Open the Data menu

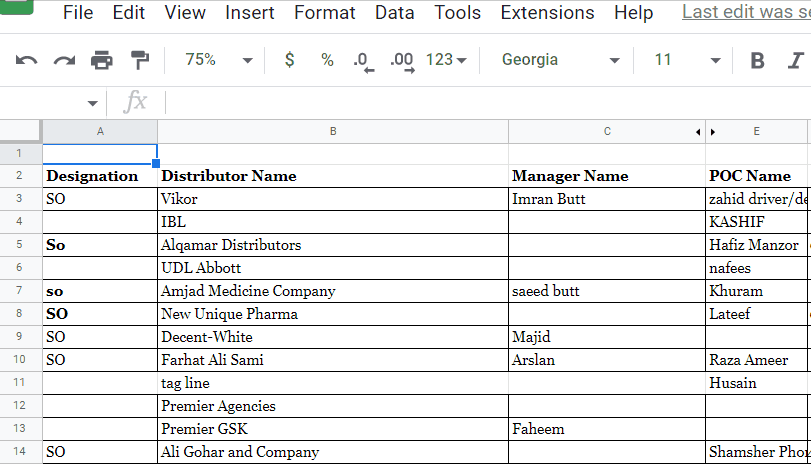point(395,12)
